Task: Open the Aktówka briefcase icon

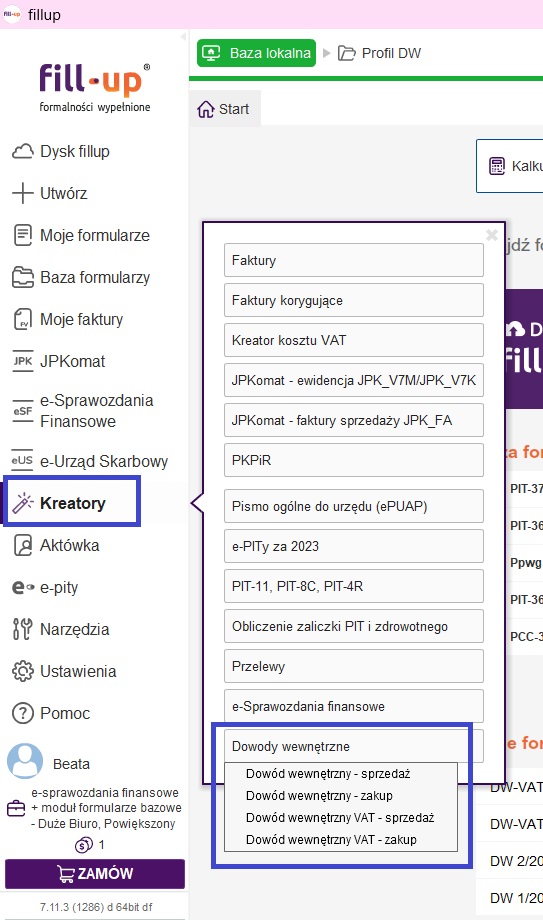Action: 23,545
